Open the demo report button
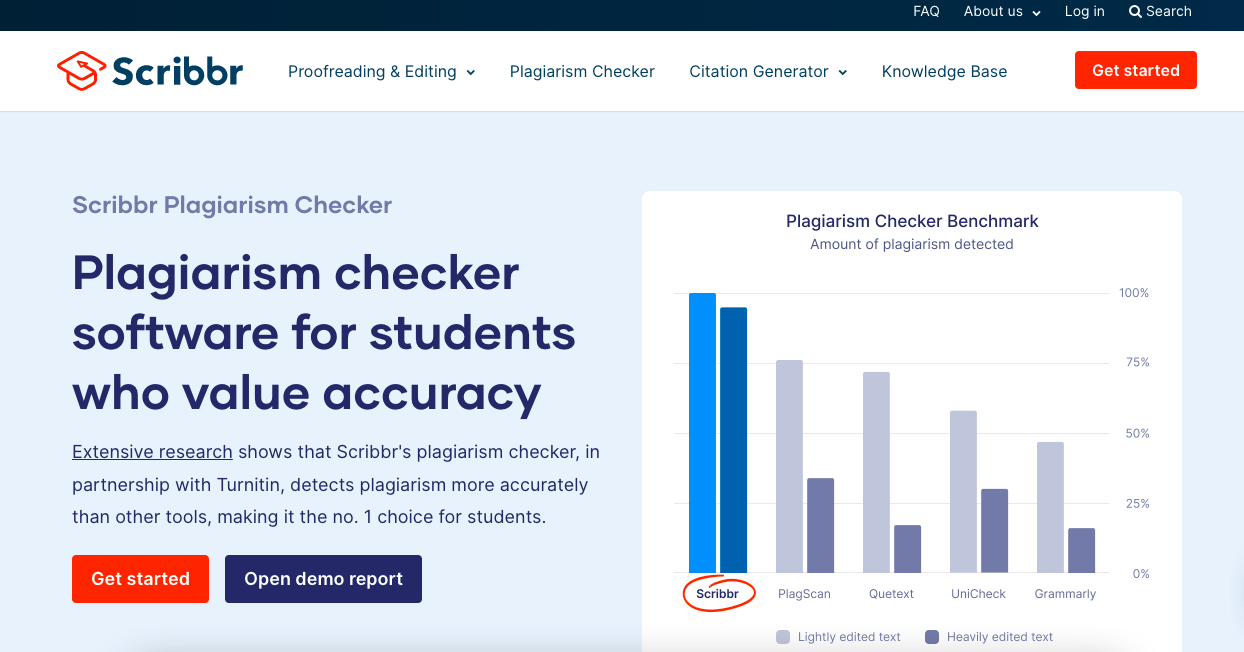The width and height of the screenshot is (1244, 652). coord(323,579)
